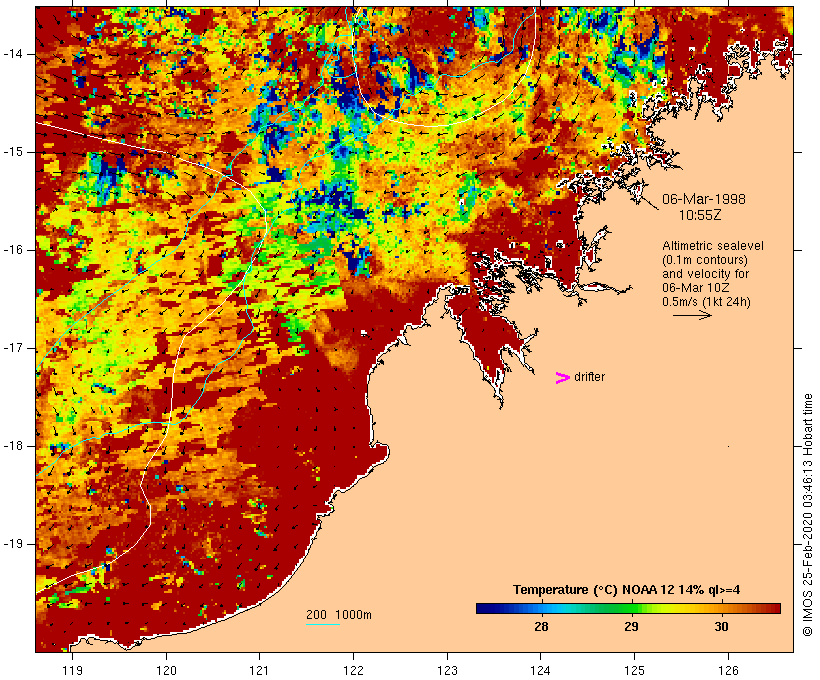Click the '122' longitude axis label
Image resolution: width=820 pixels, height=680 pixels.
[x=354, y=670]
